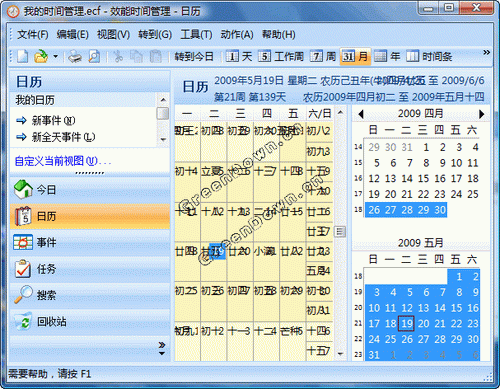Click the Cut scissors icon
500x389 pixels.
coord(118,56)
